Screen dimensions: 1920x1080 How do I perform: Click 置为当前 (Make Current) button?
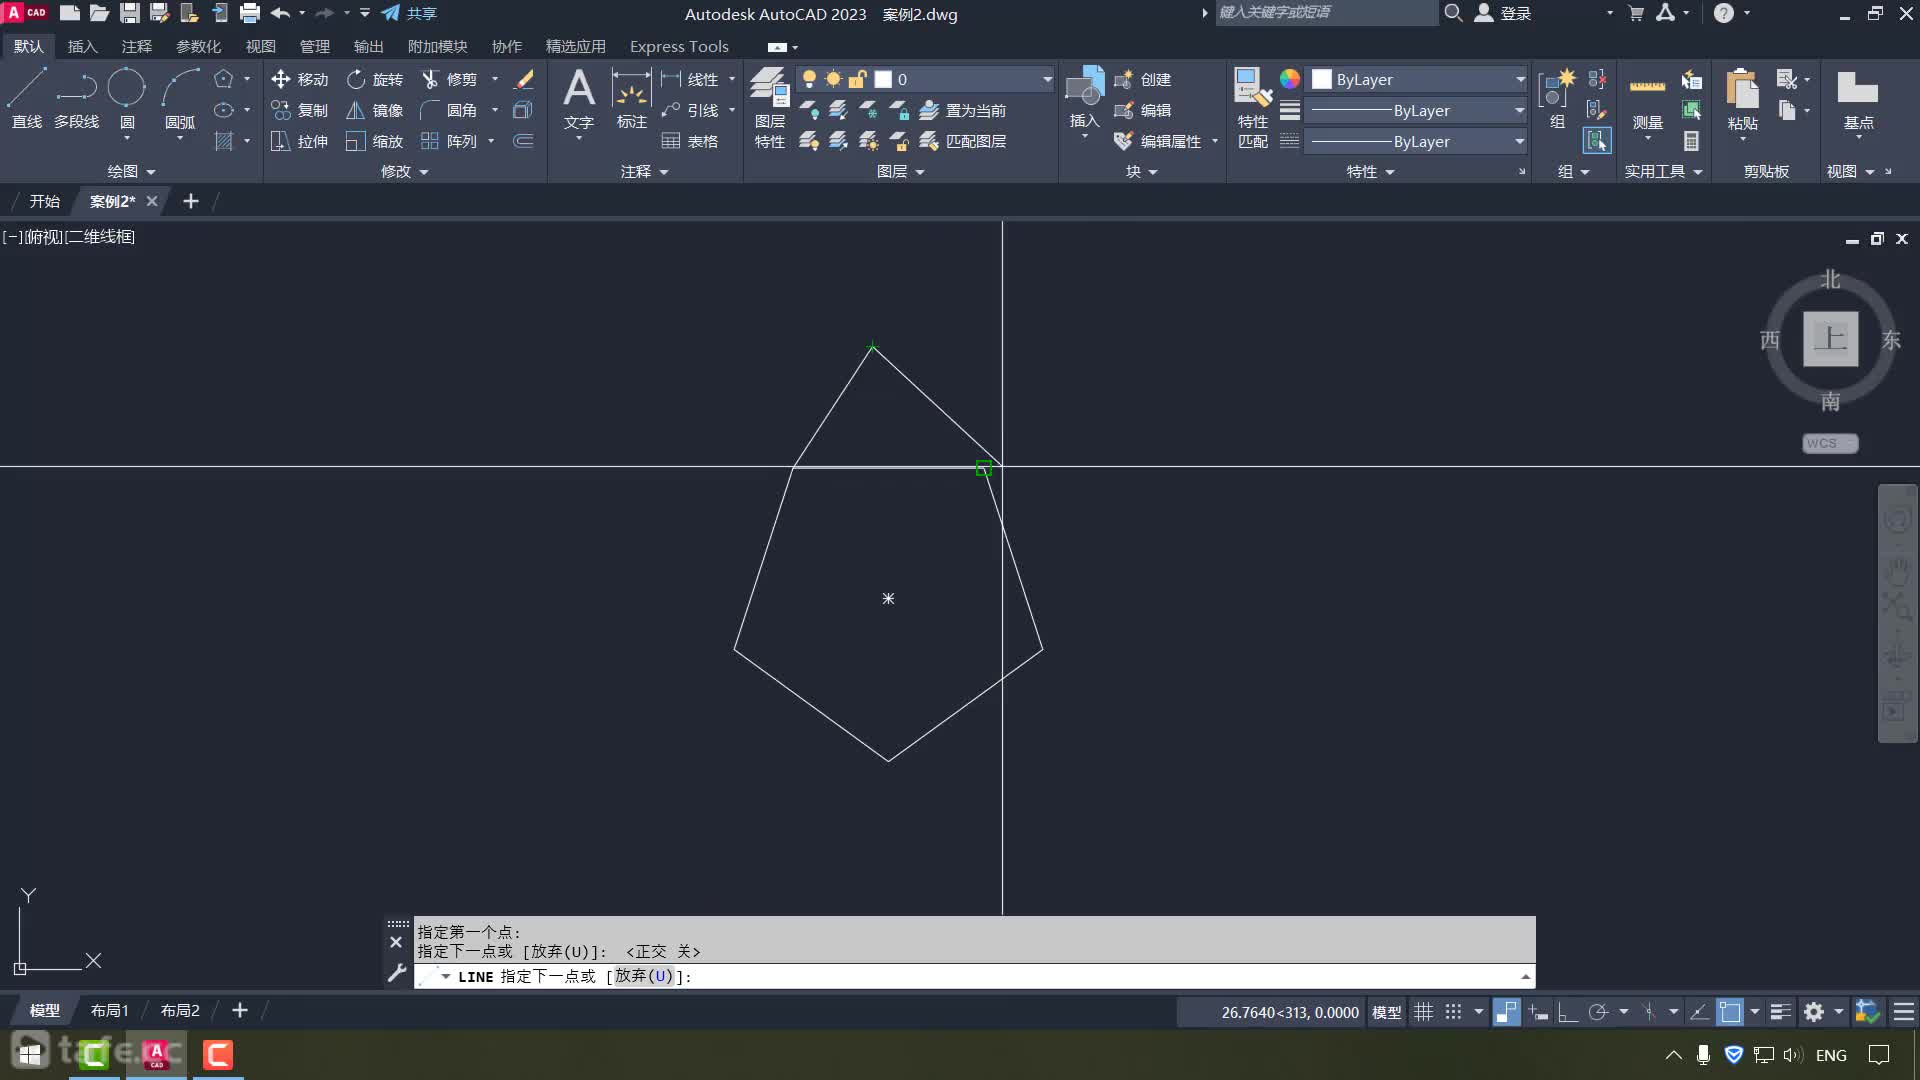tap(963, 110)
